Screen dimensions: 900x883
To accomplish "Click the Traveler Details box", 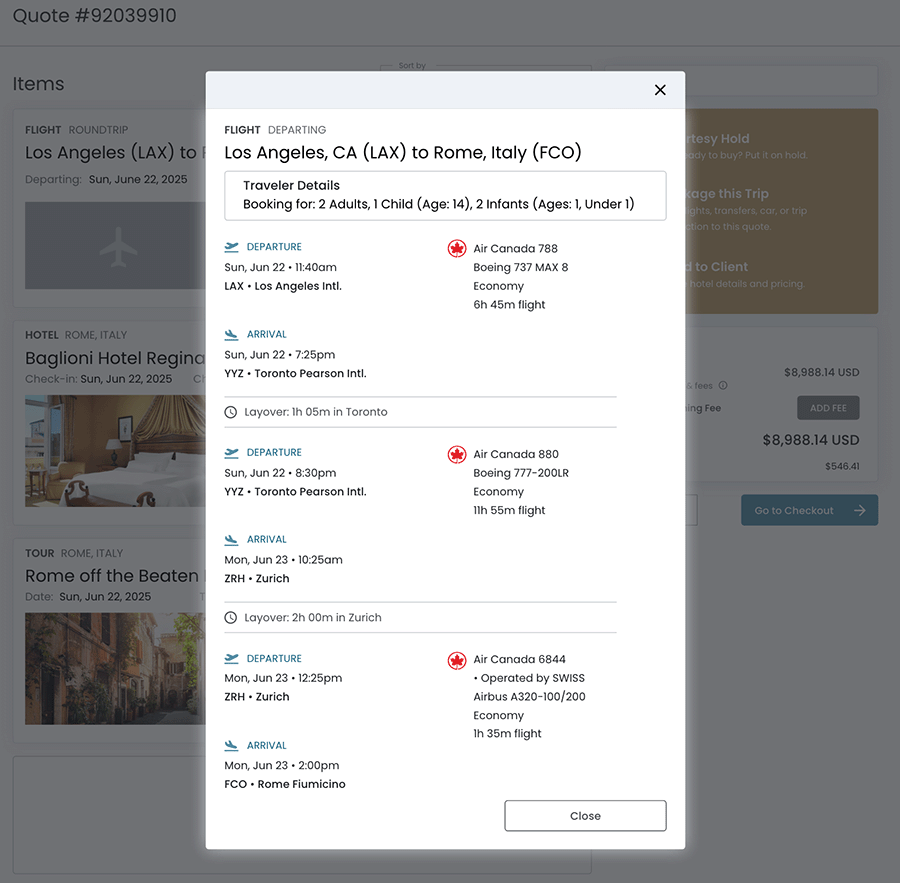I will (445, 195).
